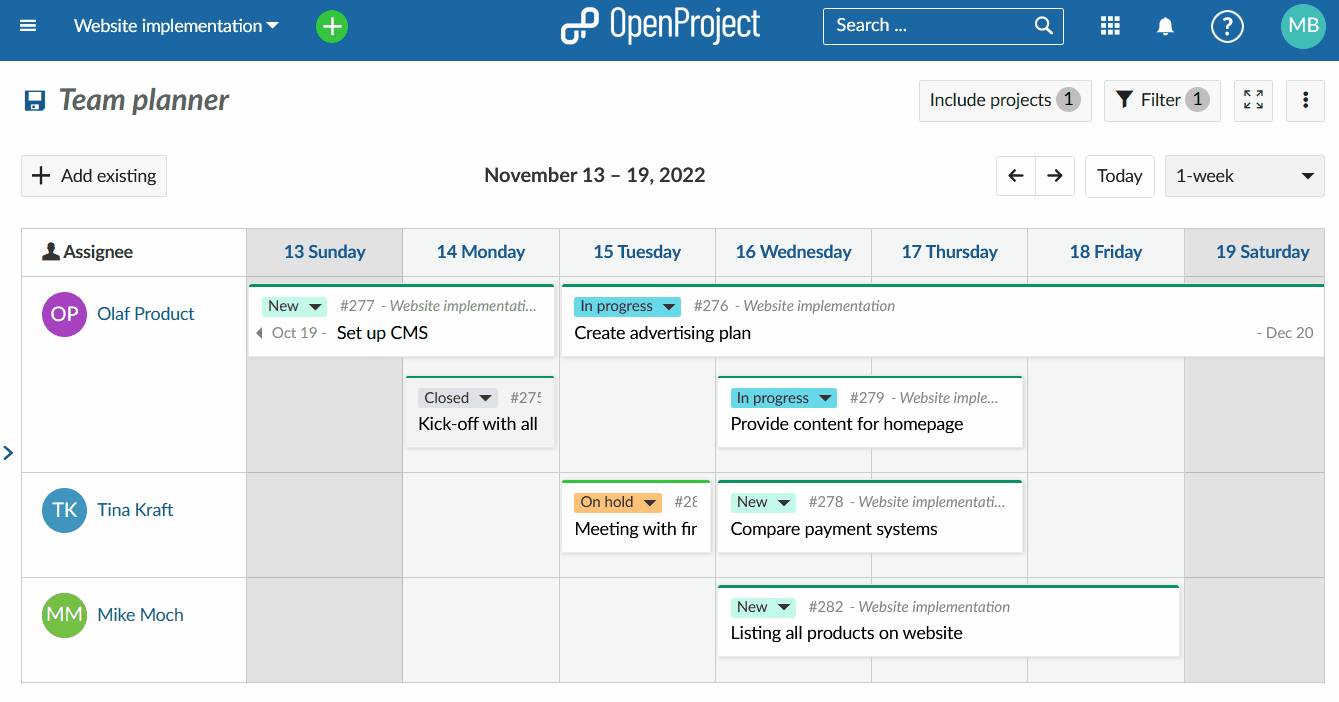Screen dimensions: 1339x702
Task: Click the Include projects button
Action: coord(1004,100)
